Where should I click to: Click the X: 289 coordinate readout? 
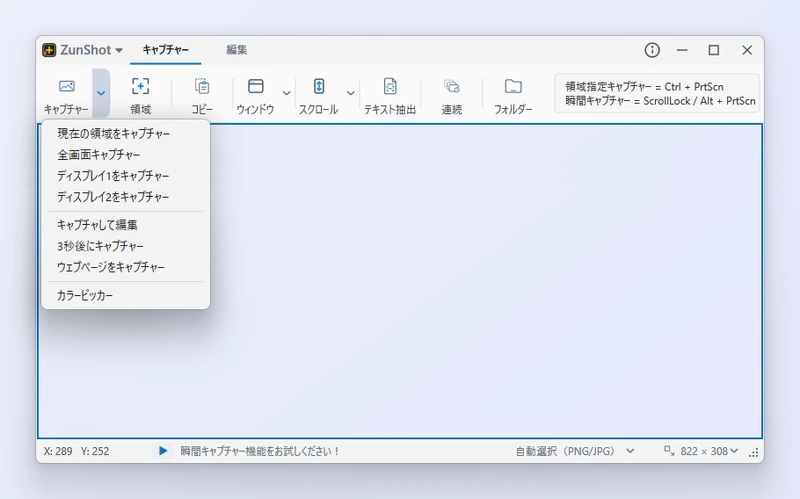(58, 451)
